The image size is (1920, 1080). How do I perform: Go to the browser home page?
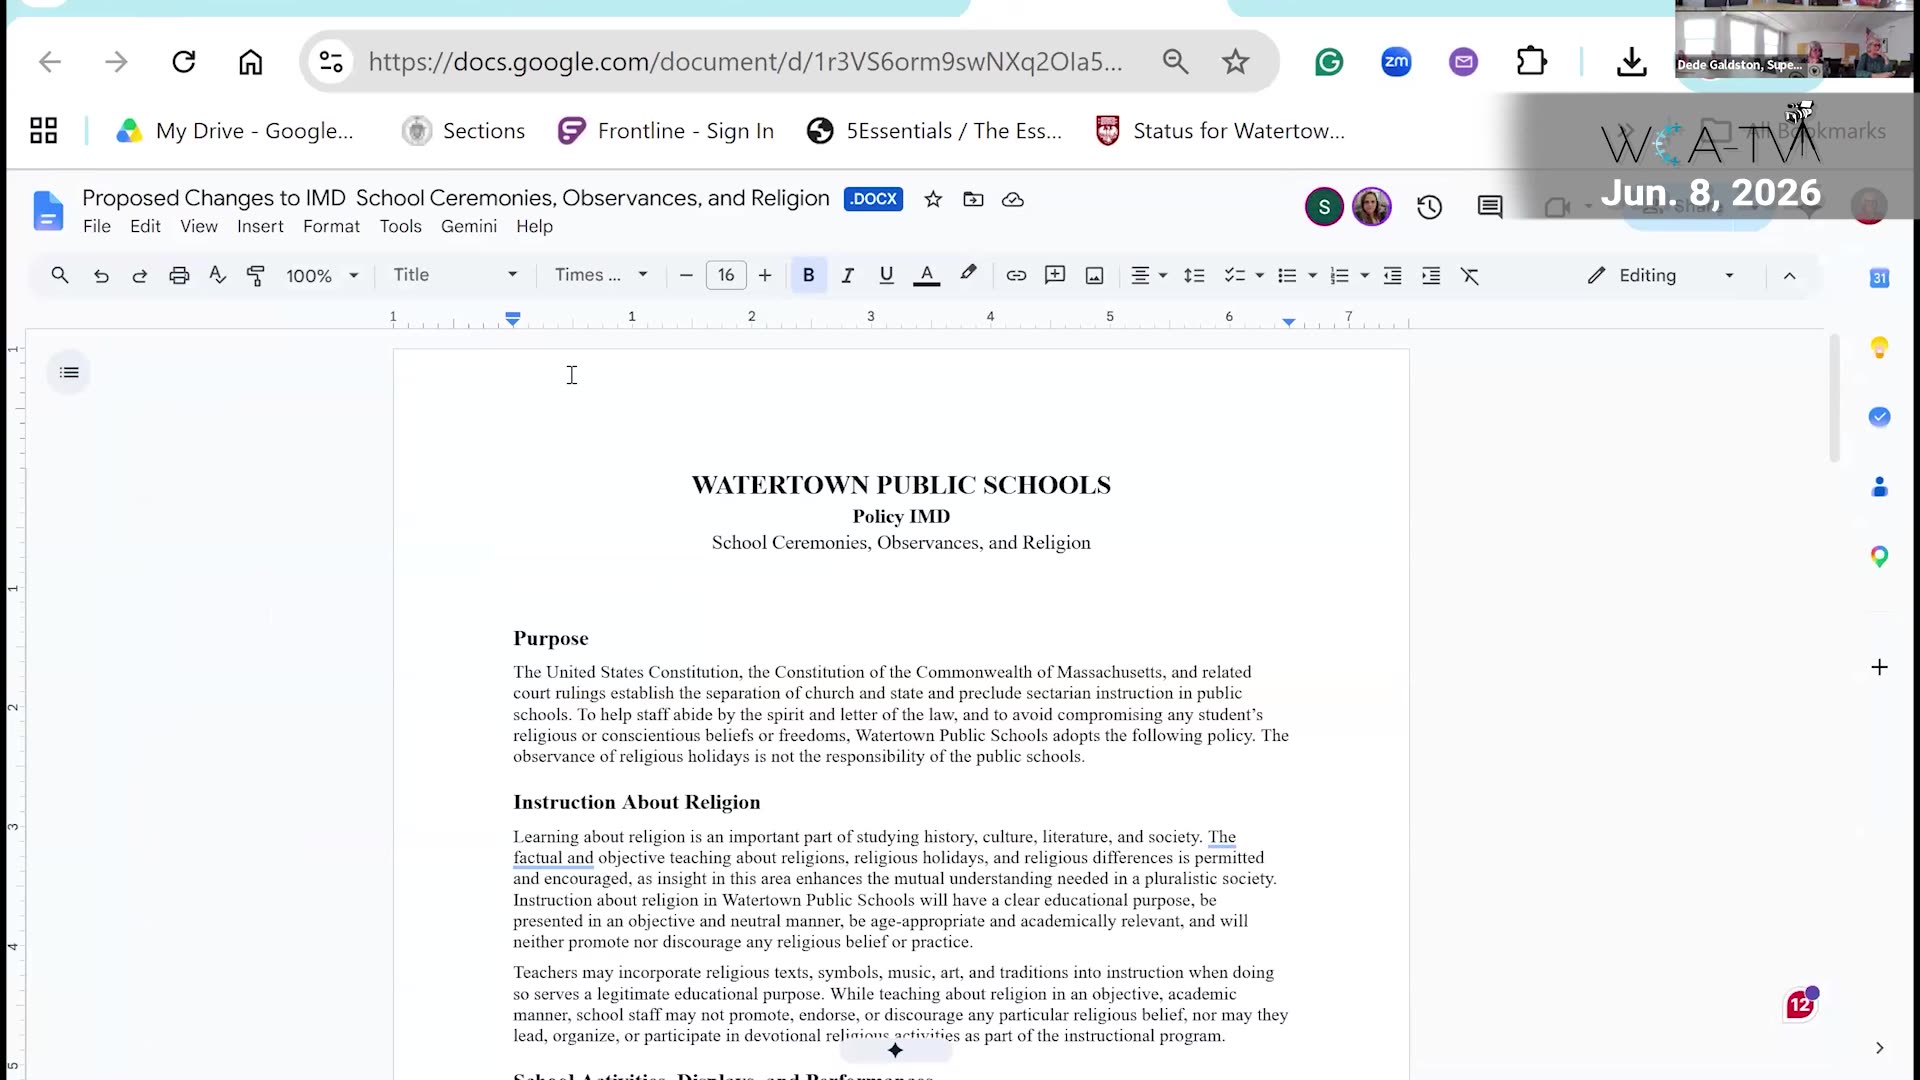tap(250, 62)
